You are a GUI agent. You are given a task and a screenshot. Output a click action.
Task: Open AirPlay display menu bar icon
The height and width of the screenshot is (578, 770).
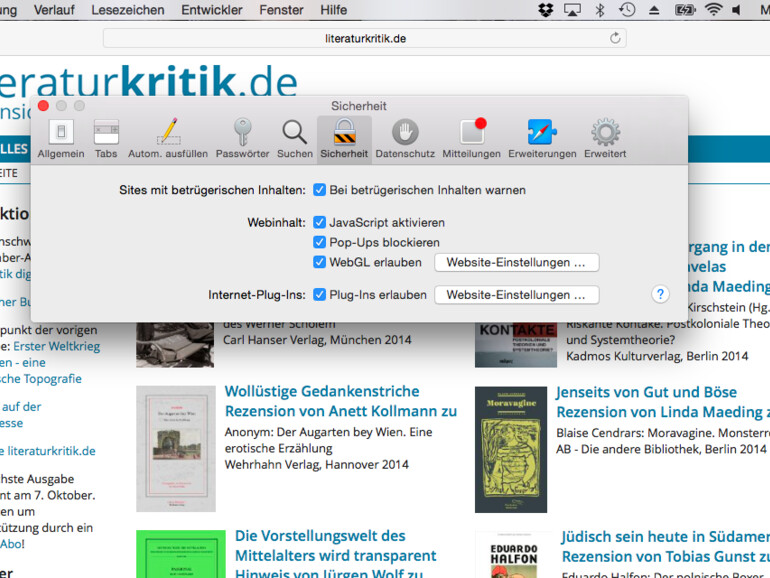tap(572, 10)
